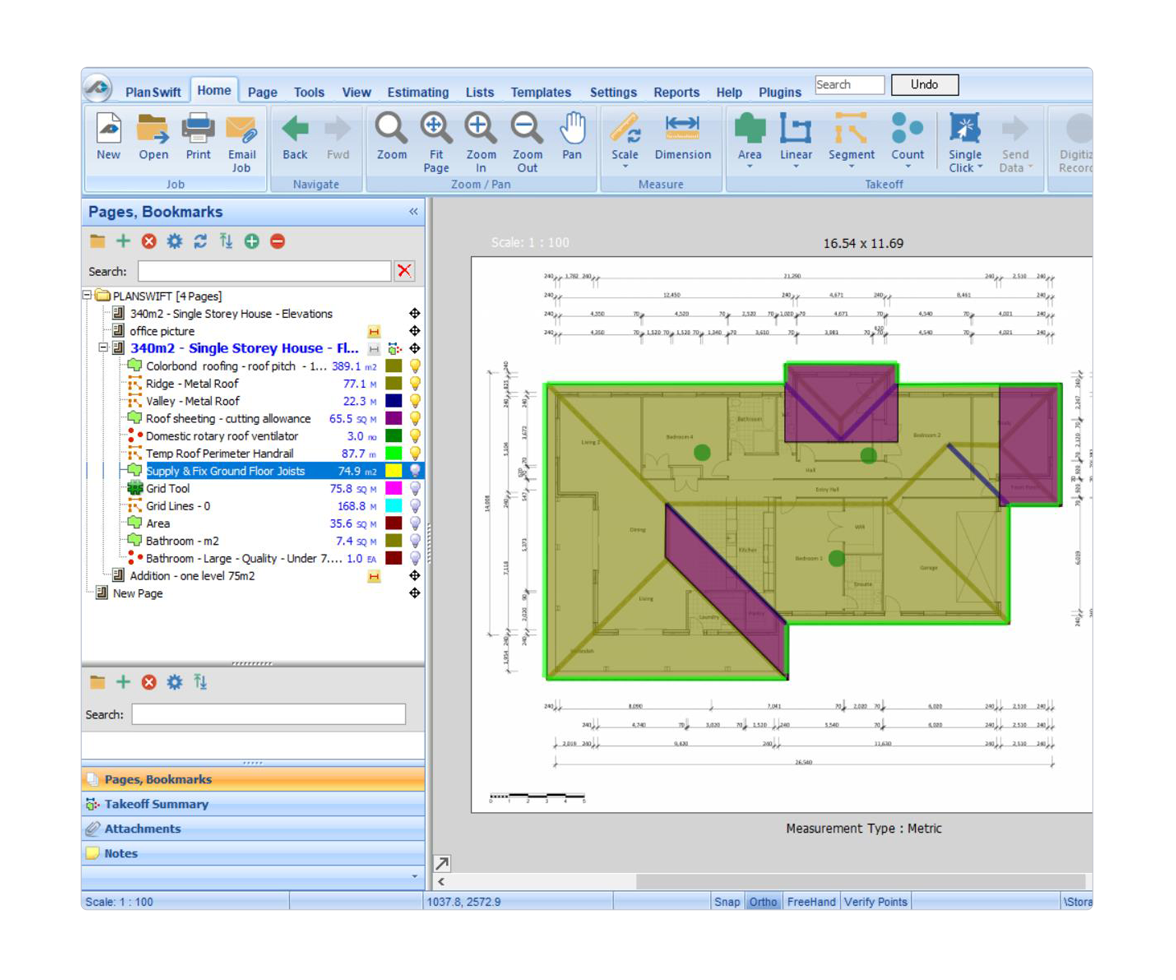Click the green circle plus expand-all icon
This screenshot has width=1176, height=980.
[x=252, y=241]
